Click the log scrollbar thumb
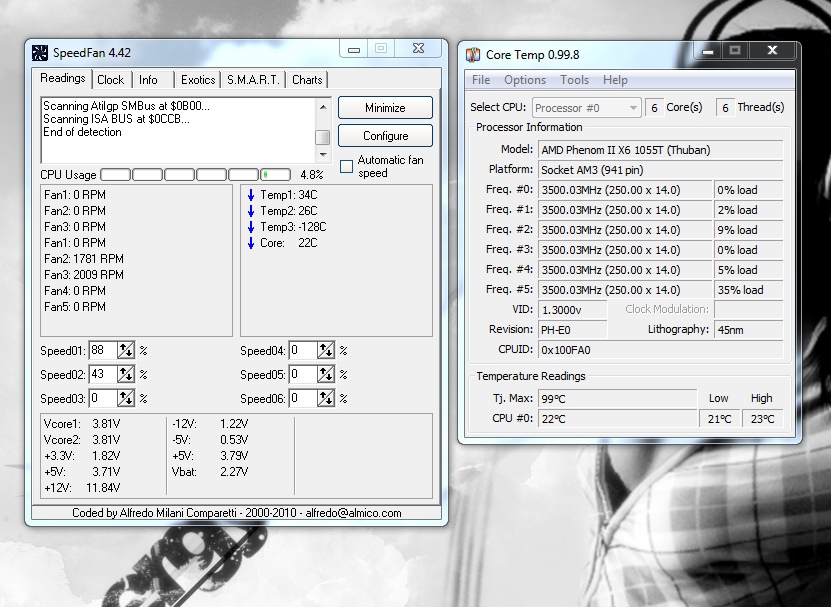 coord(323,137)
